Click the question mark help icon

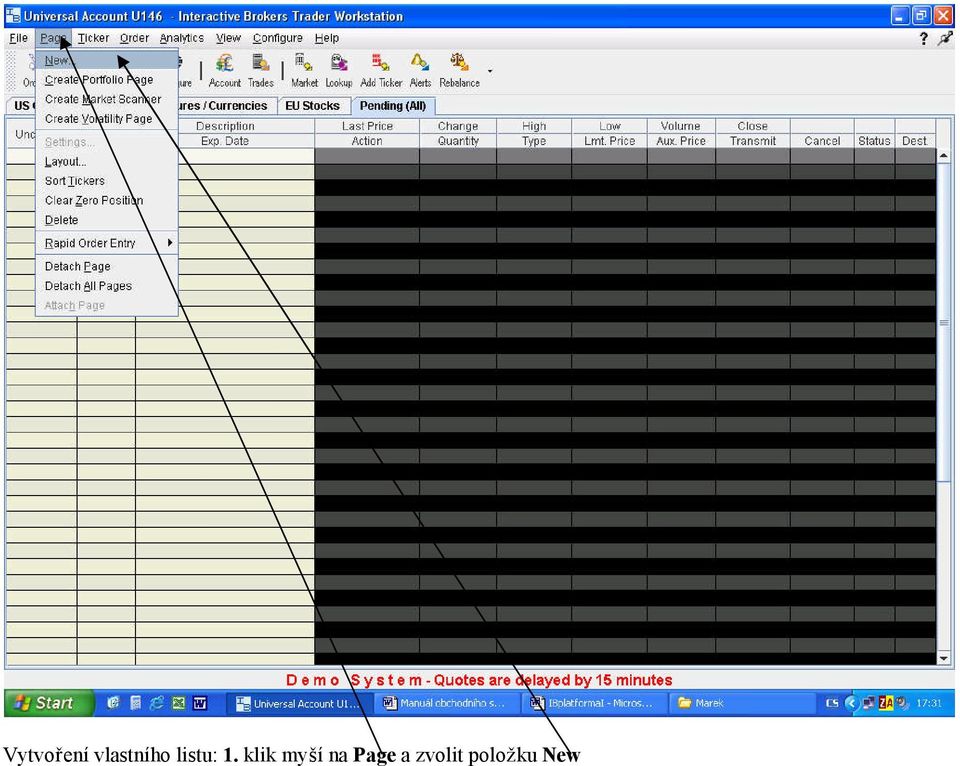[x=924, y=39]
